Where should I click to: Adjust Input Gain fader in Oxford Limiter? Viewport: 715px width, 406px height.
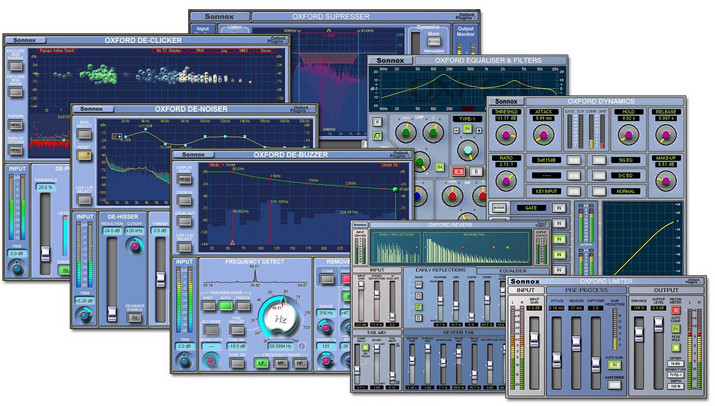coord(534,339)
